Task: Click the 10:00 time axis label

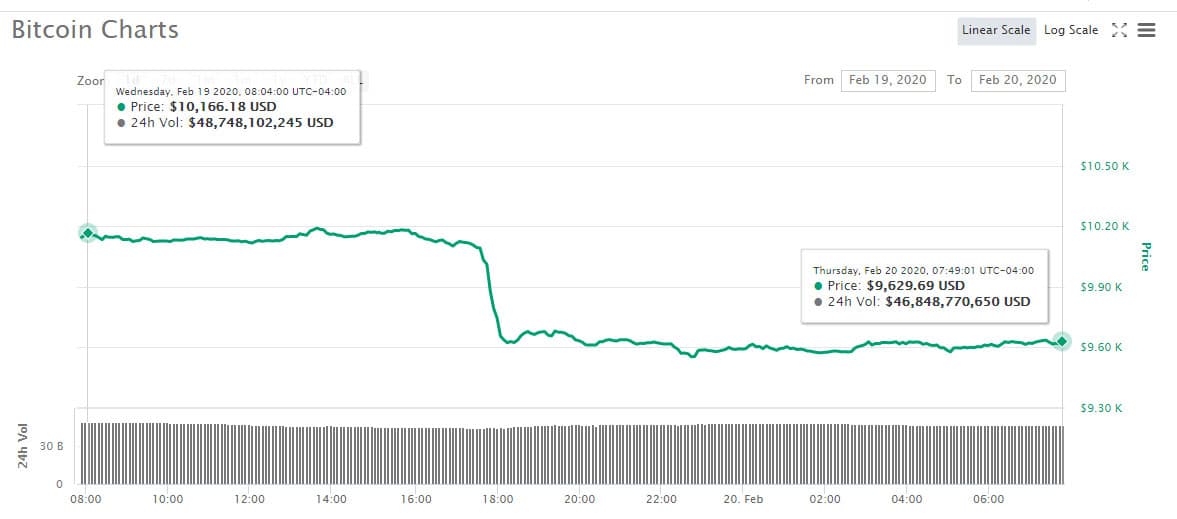Action: [x=167, y=499]
